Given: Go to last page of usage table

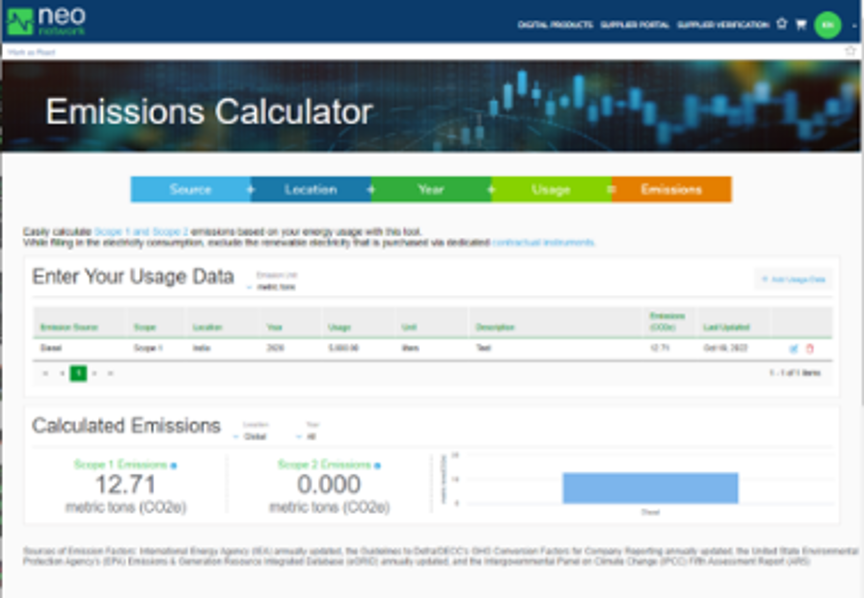Looking at the screenshot, I should click(x=110, y=374).
